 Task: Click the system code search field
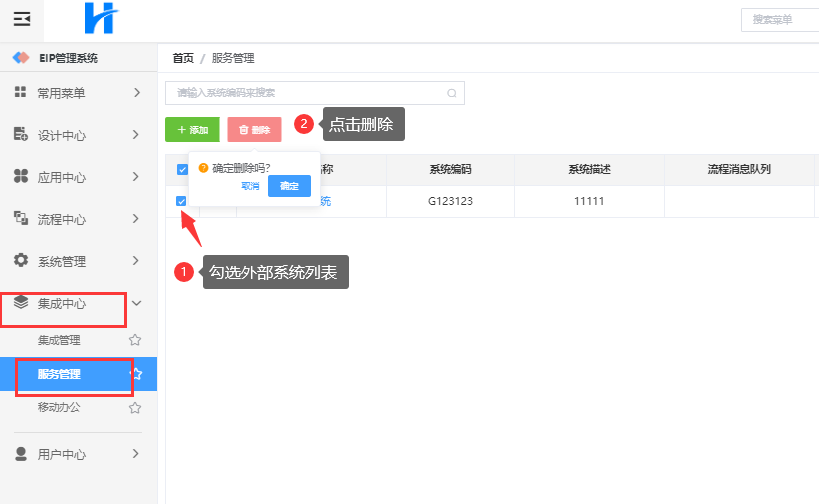tap(315, 93)
